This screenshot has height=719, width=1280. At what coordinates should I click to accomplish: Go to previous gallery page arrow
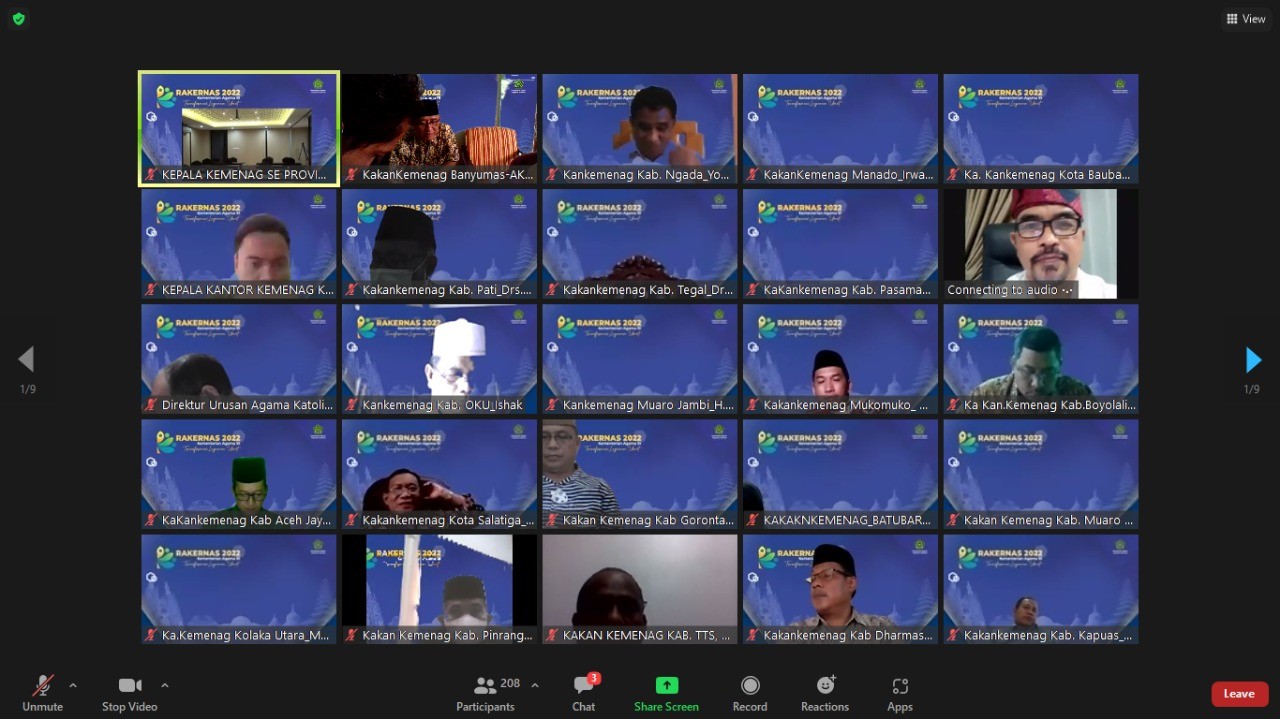click(x=26, y=360)
